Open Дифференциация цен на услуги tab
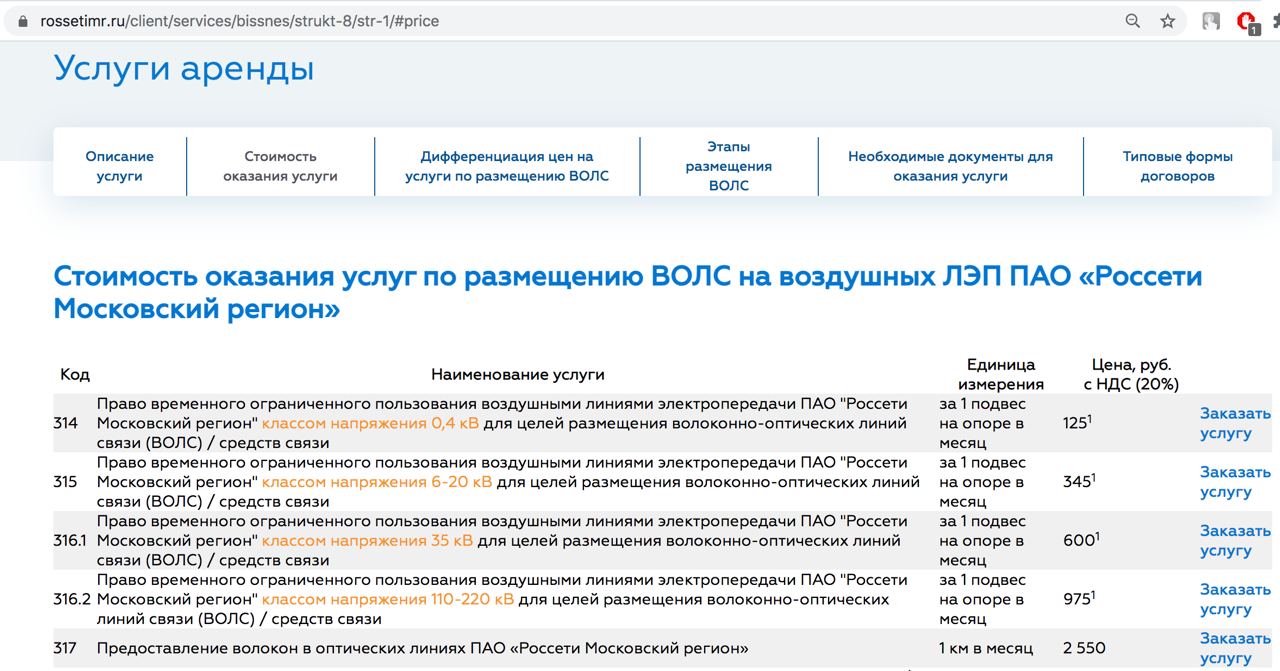 coord(507,166)
